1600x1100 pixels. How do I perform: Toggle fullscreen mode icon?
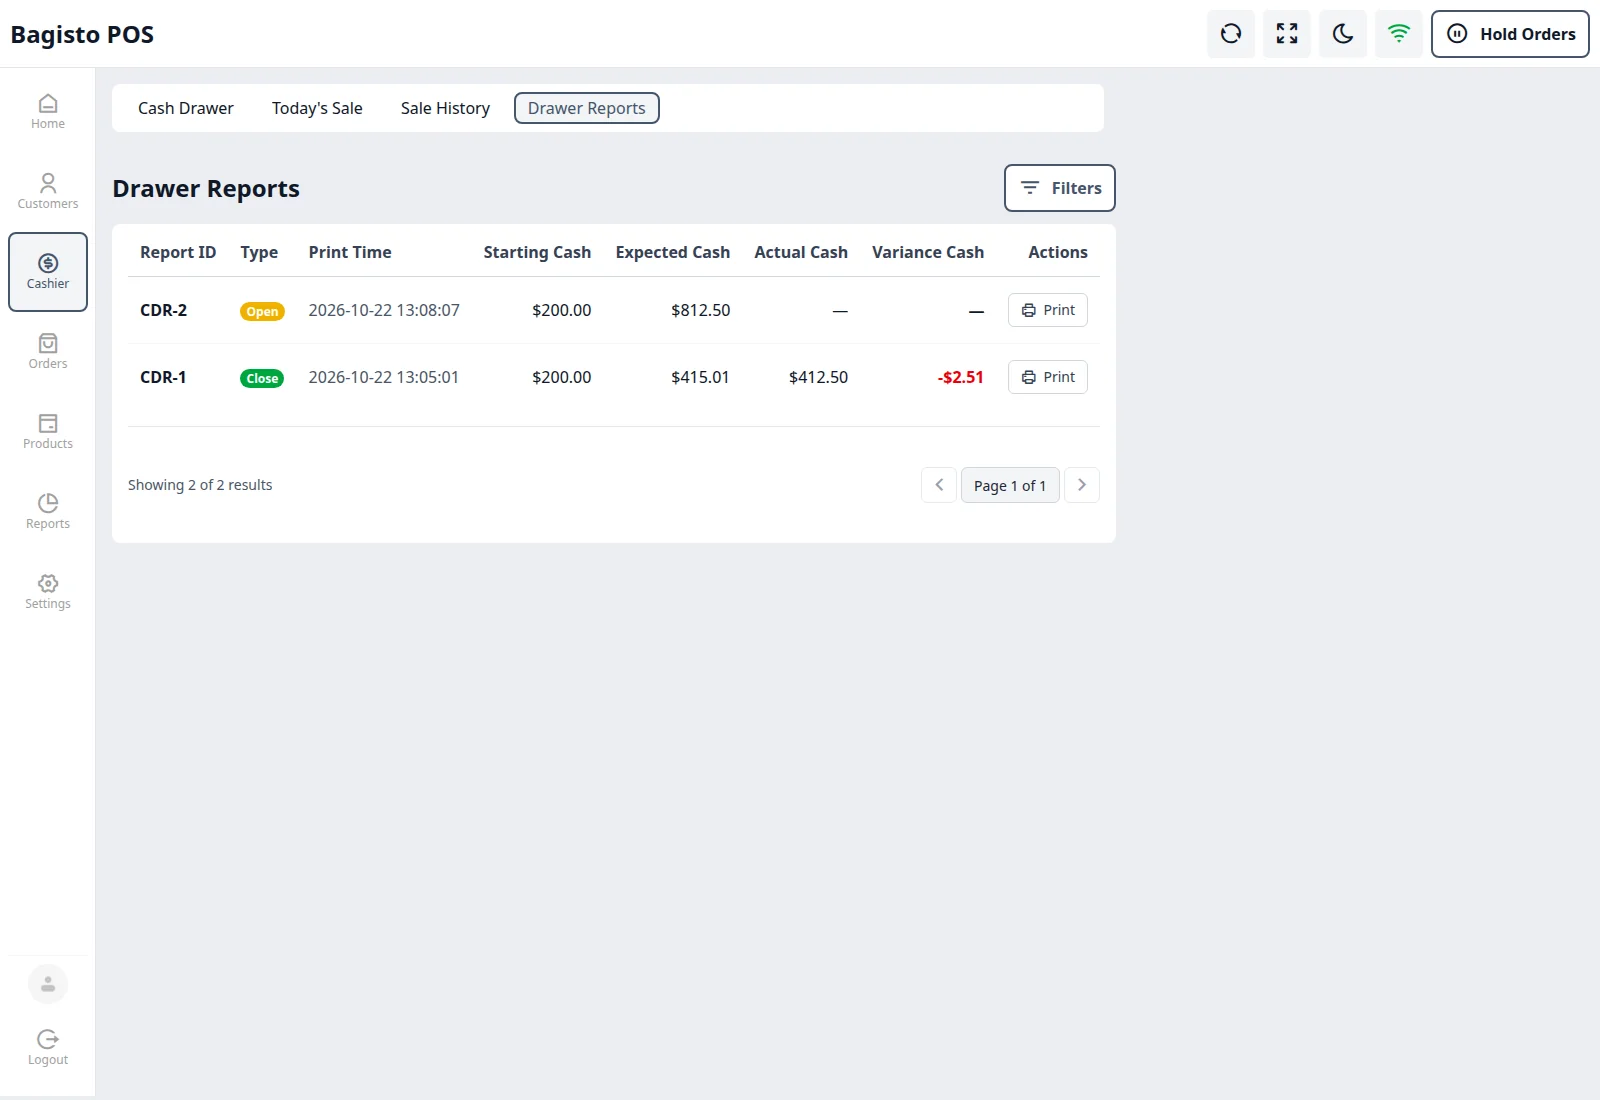pos(1287,34)
